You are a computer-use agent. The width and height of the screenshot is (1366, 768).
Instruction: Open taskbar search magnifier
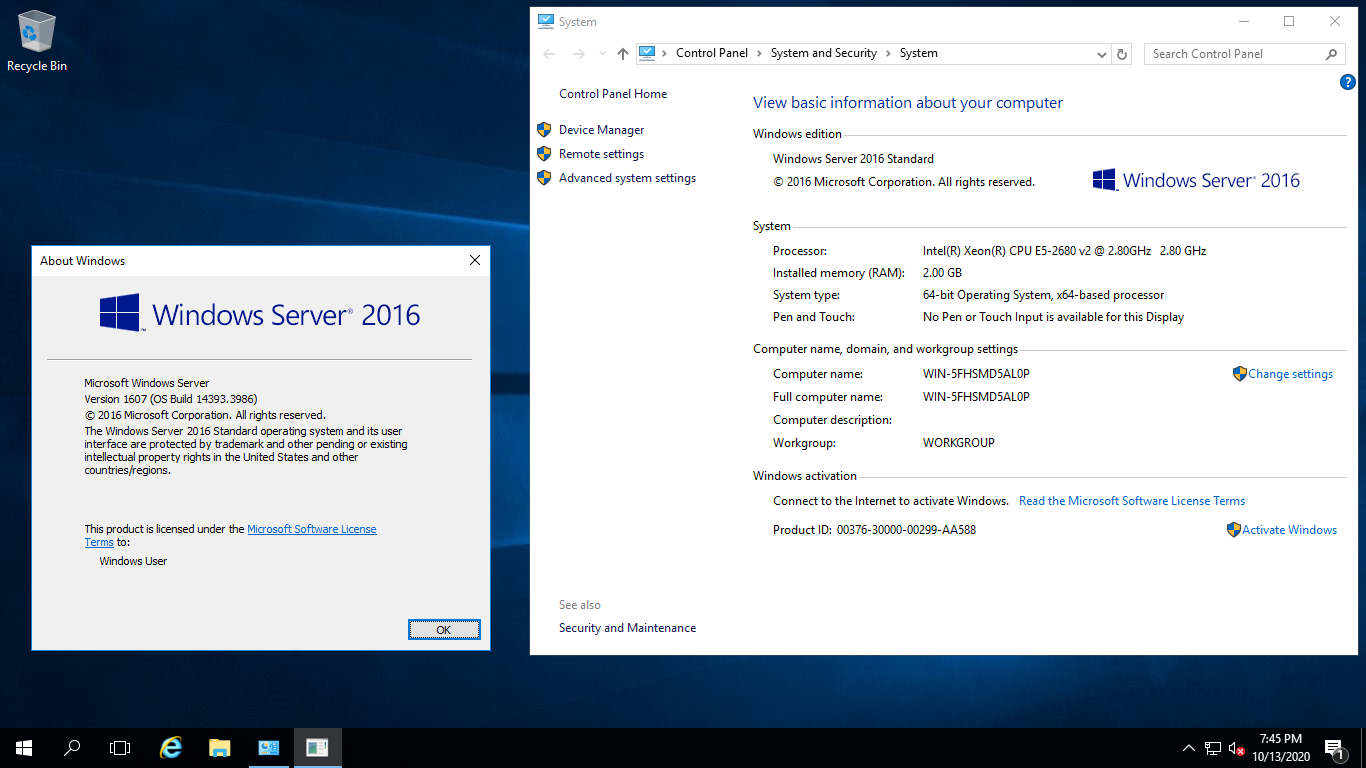[72, 747]
